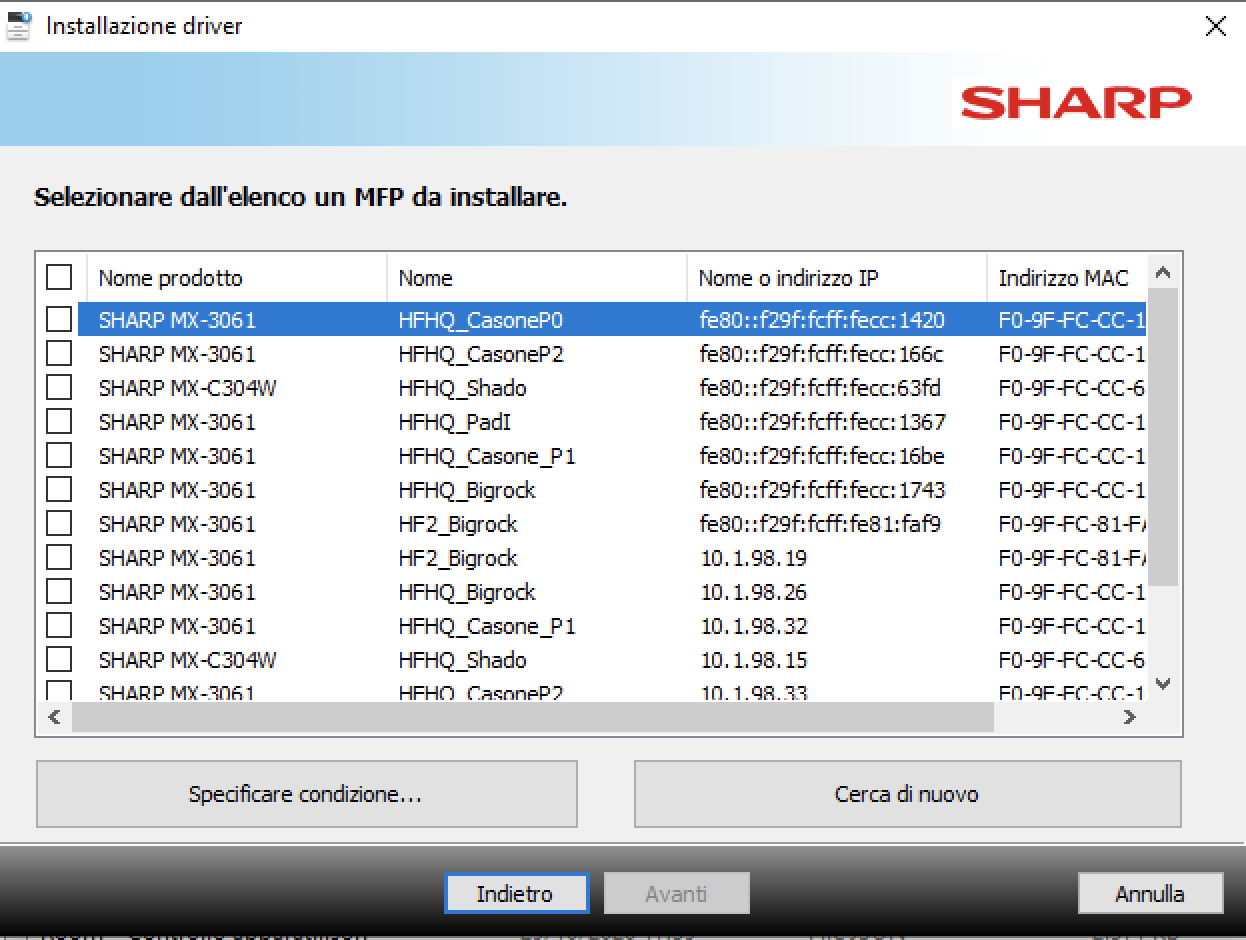The image size is (1246, 940).
Task: Select the HFHQ_CasoneP0 name cell
Action: [481, 320]
